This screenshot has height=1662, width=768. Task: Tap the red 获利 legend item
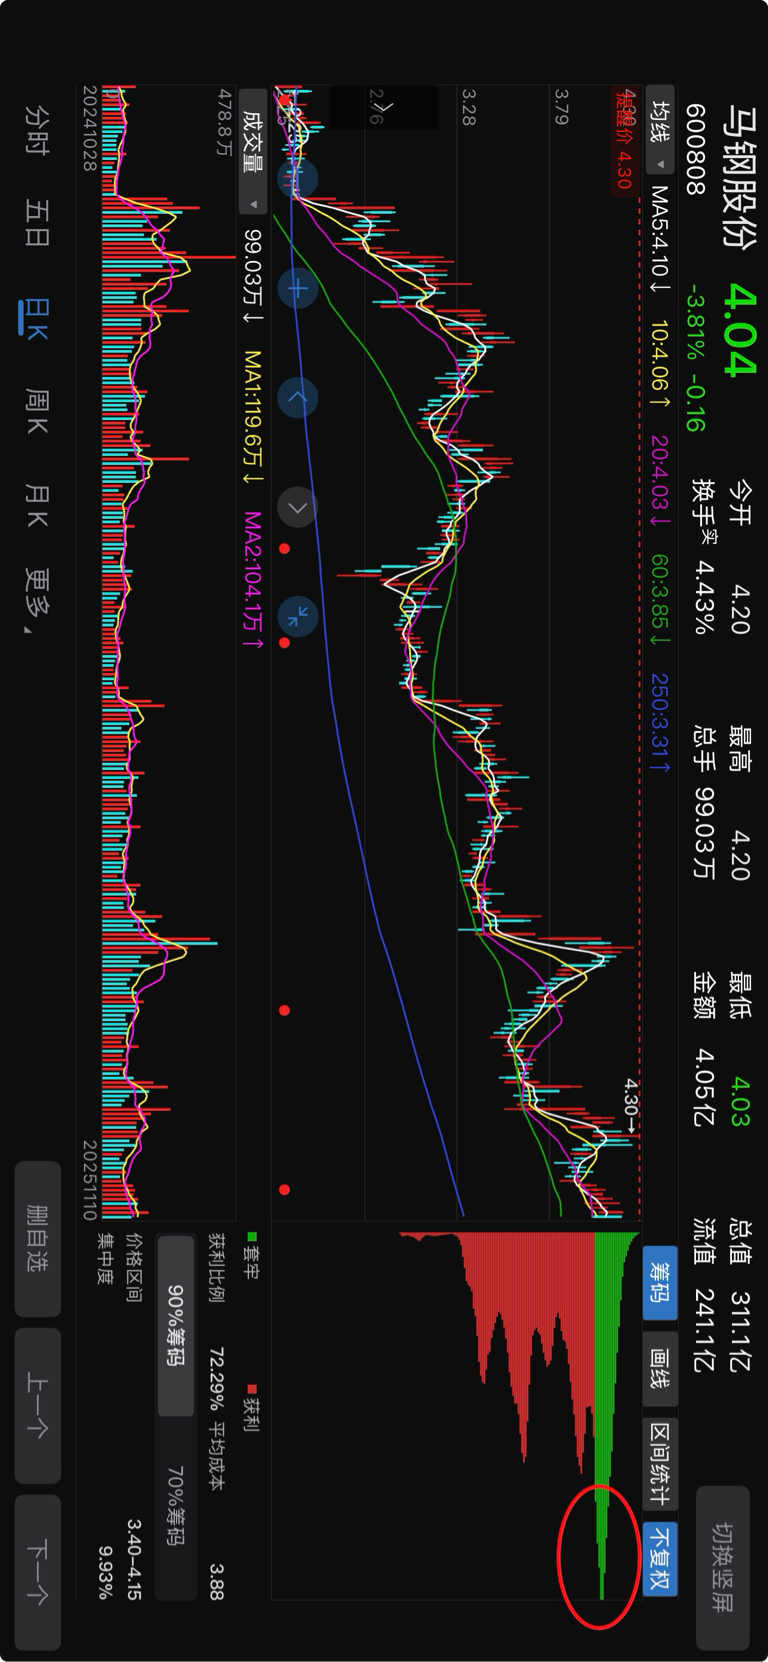click(252, 1410)
